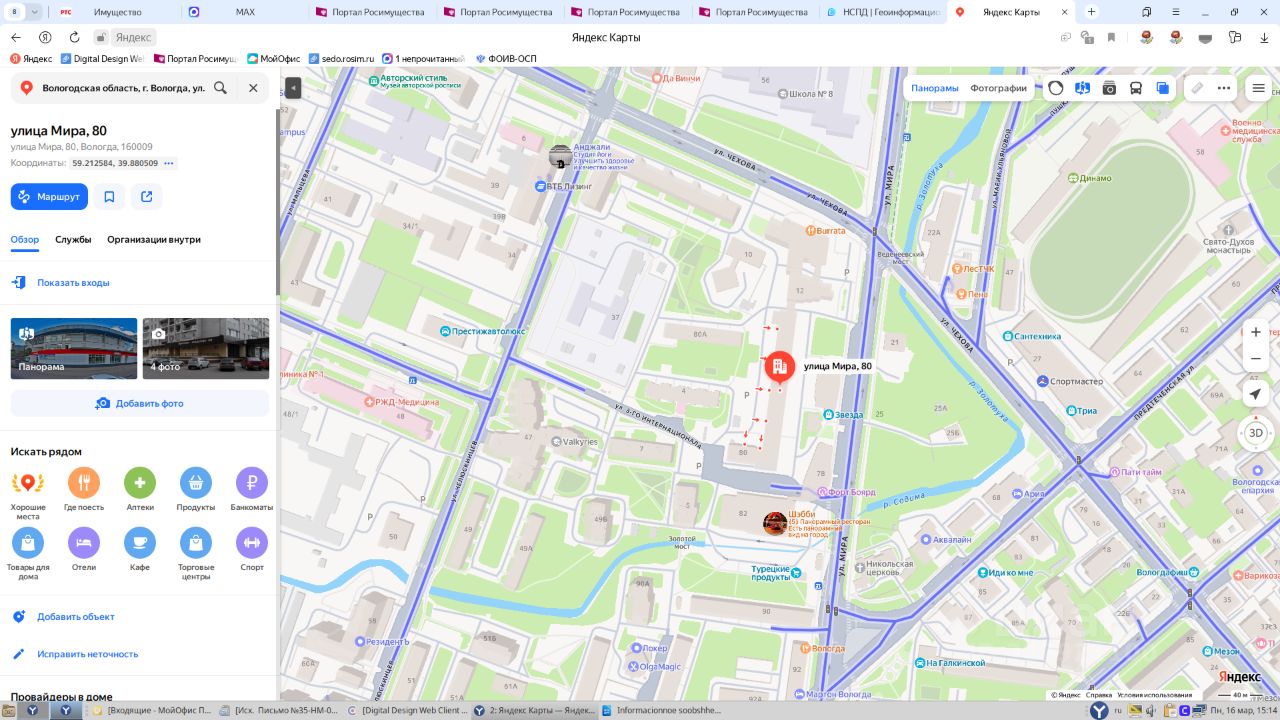
Task: Search nearby Кафе
Action: (x=140, y=551)
